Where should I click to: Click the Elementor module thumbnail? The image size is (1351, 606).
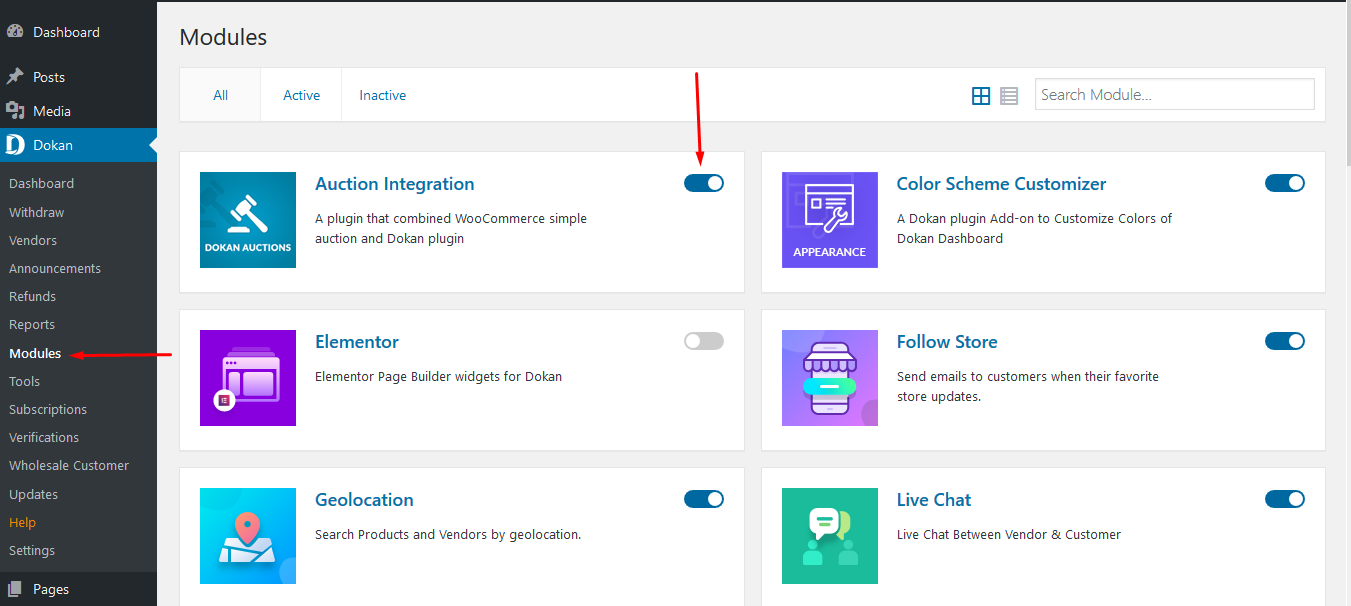point(248,378)
